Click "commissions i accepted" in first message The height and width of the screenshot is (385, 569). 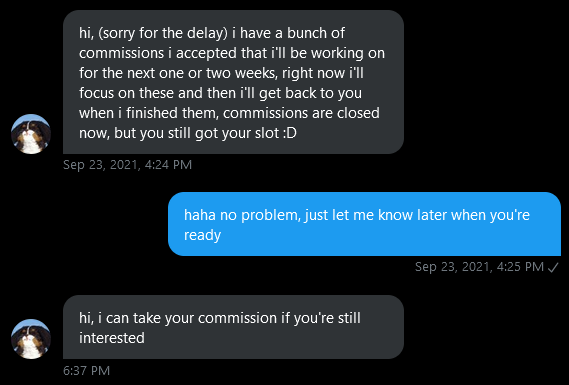[156, 53]
